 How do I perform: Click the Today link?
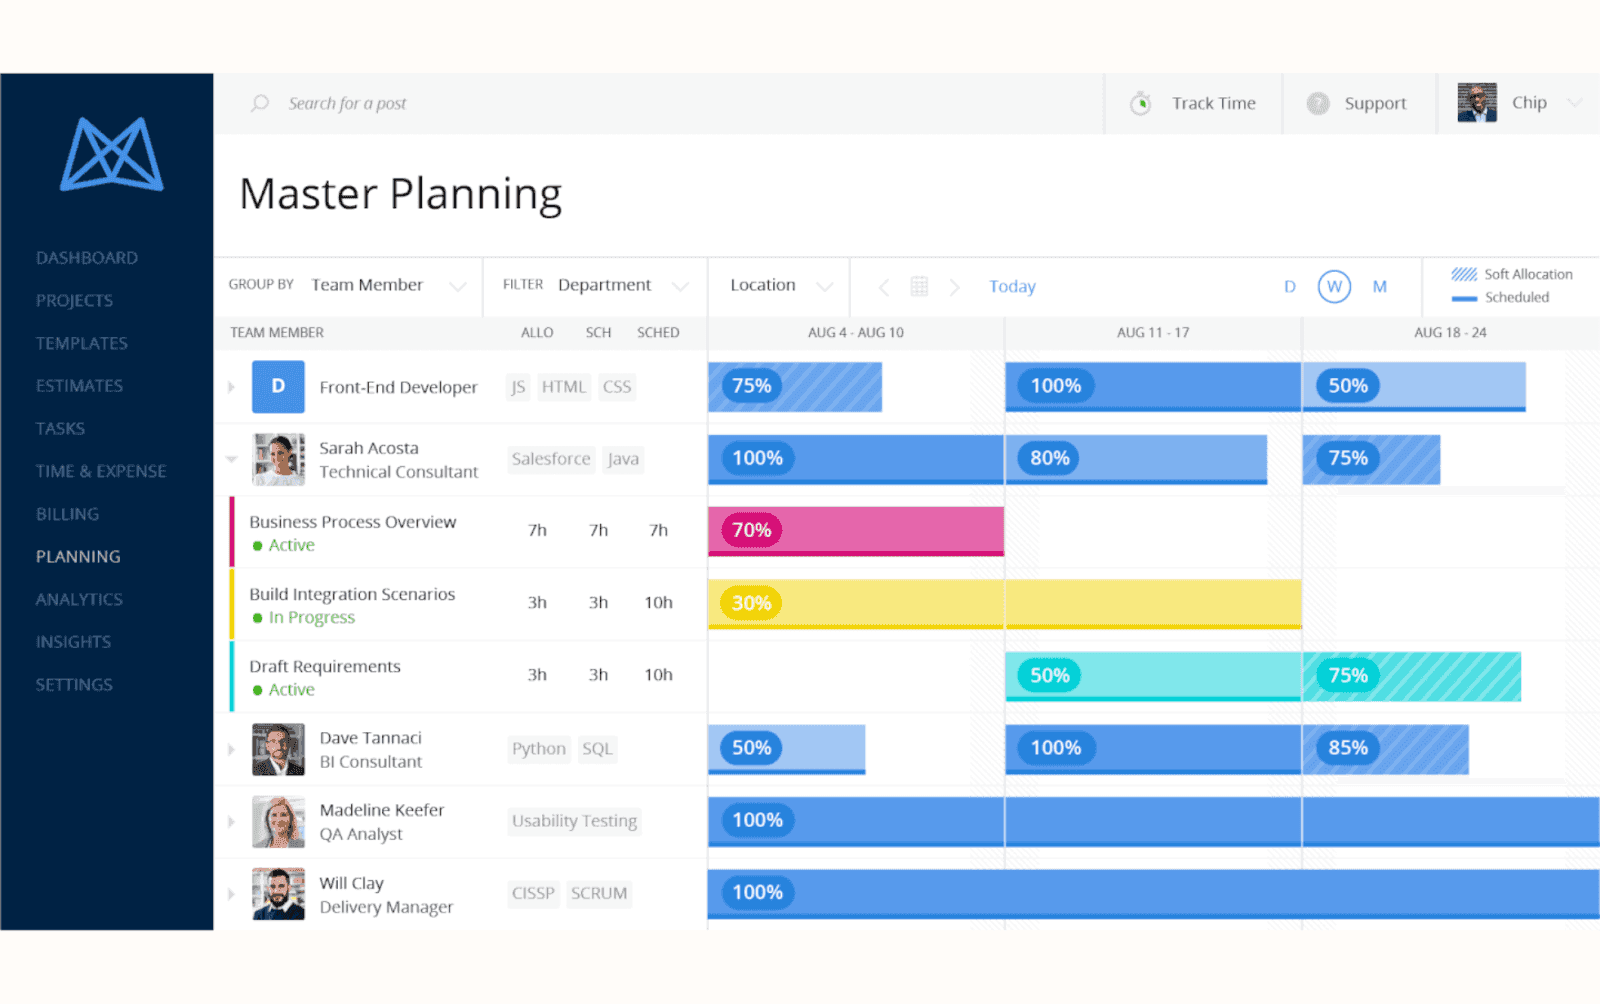point(1012,287)
